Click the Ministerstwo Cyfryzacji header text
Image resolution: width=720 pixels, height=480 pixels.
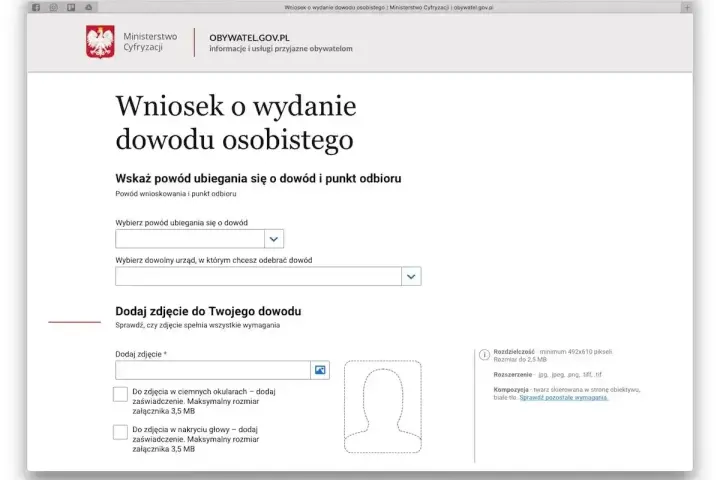[x=150, y=41]
